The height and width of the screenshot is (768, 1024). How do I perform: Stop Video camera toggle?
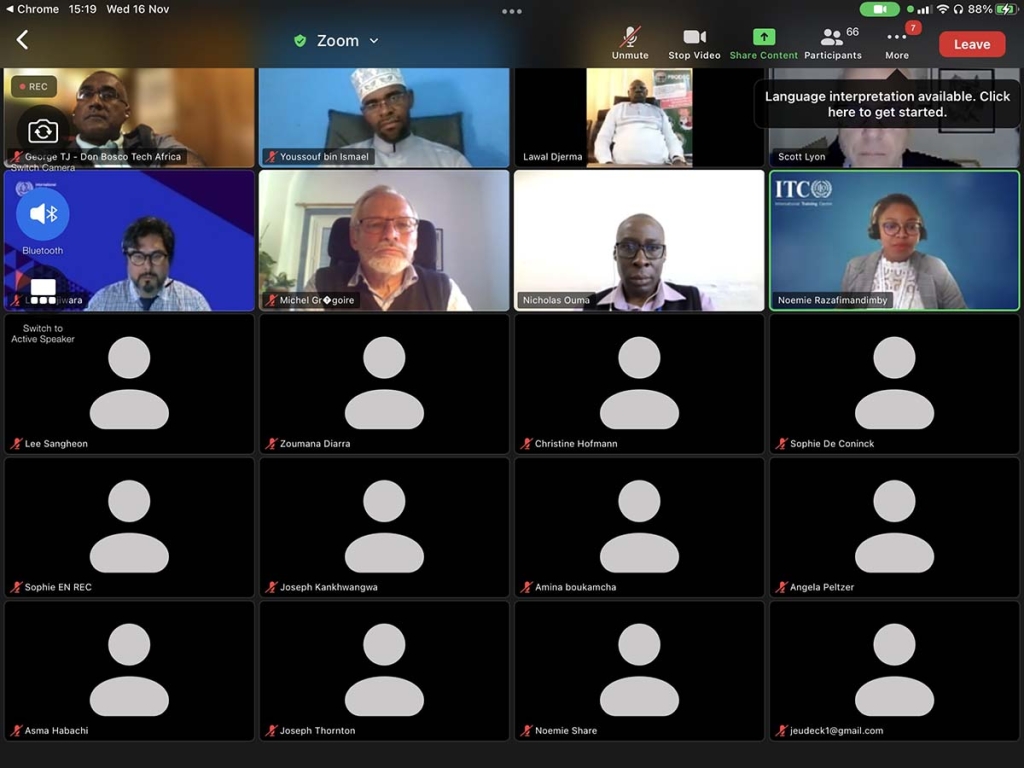694,43
